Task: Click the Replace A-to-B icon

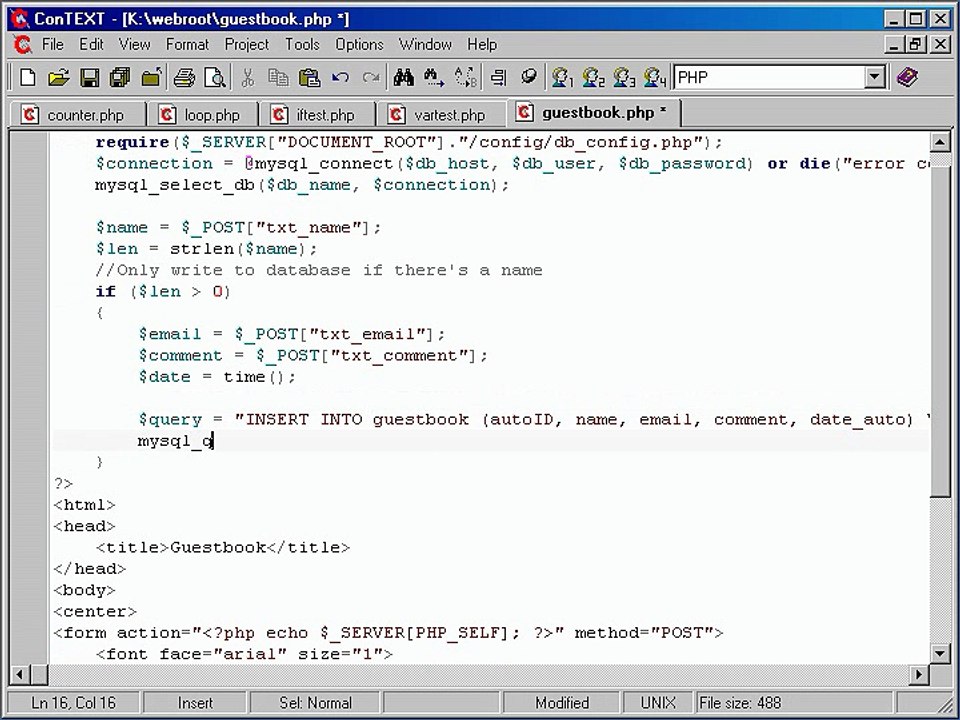Action: 465,78
